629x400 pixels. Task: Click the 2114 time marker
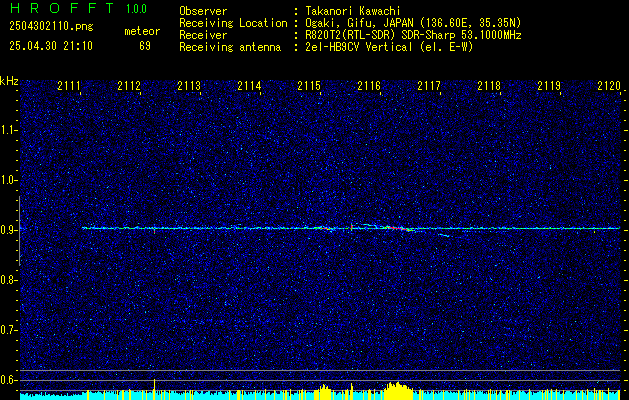249,85
